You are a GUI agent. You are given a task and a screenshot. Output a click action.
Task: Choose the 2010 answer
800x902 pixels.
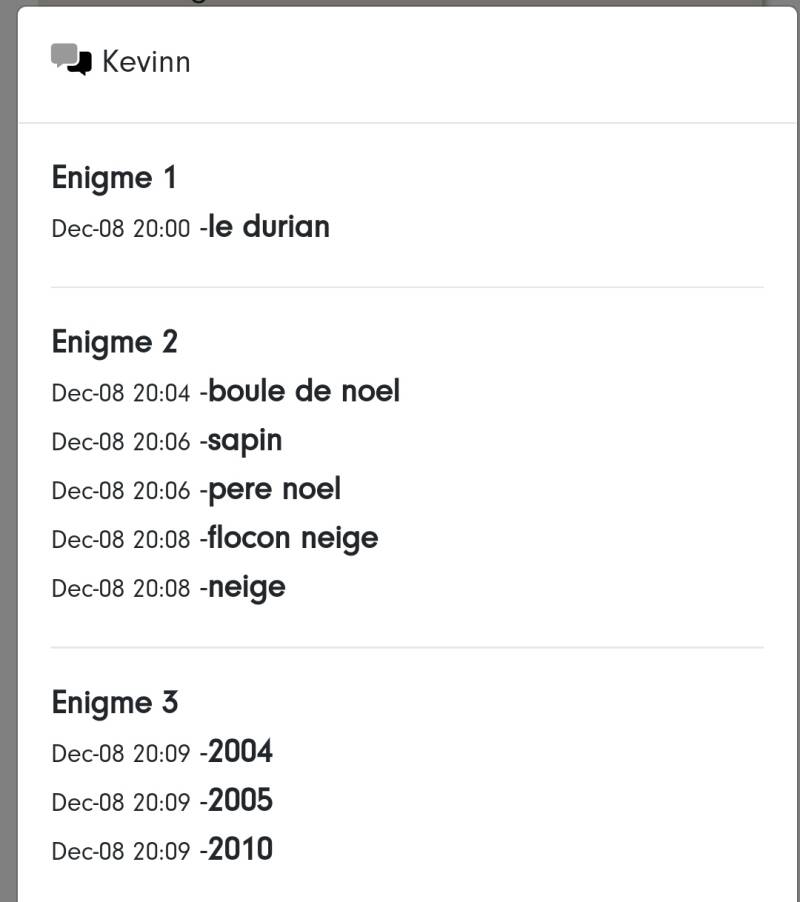pyautogui.click(x=240, y=849)
